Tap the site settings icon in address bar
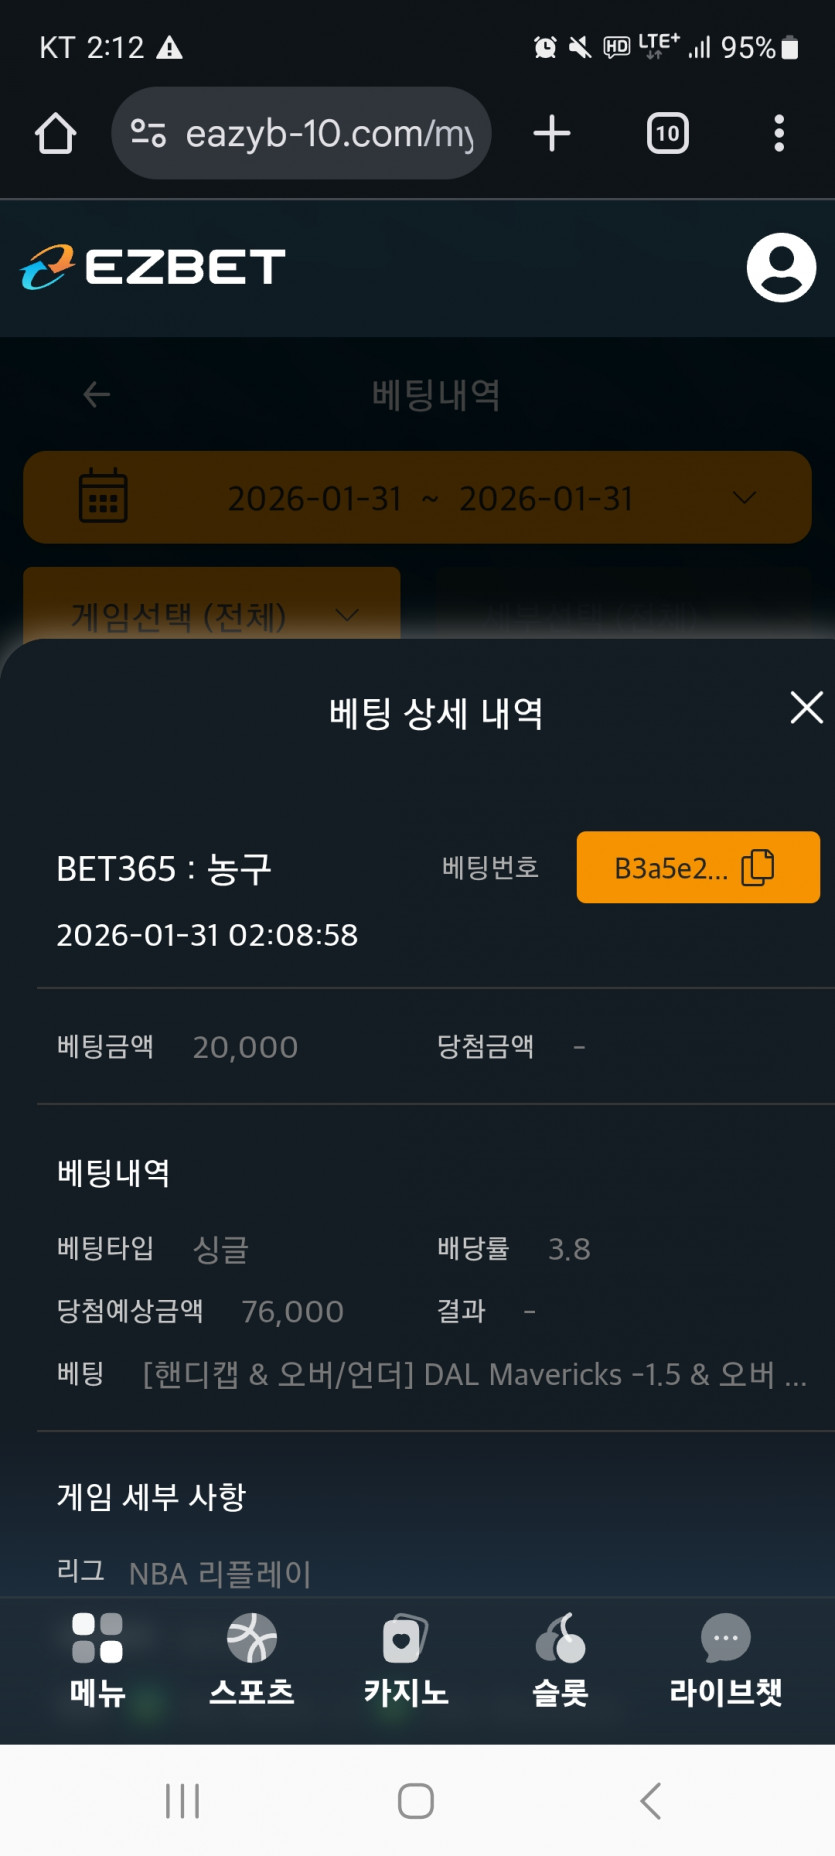Screen dimensions: 835x1856 (149, 133)
